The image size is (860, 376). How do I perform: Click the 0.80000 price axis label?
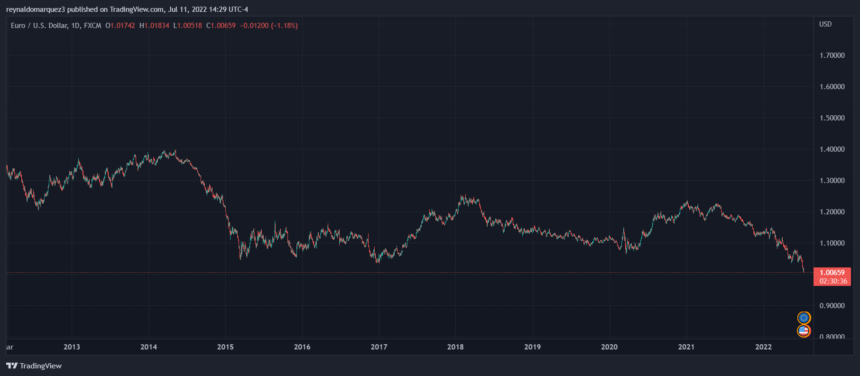pyautogui.click(x=831, y=337)
